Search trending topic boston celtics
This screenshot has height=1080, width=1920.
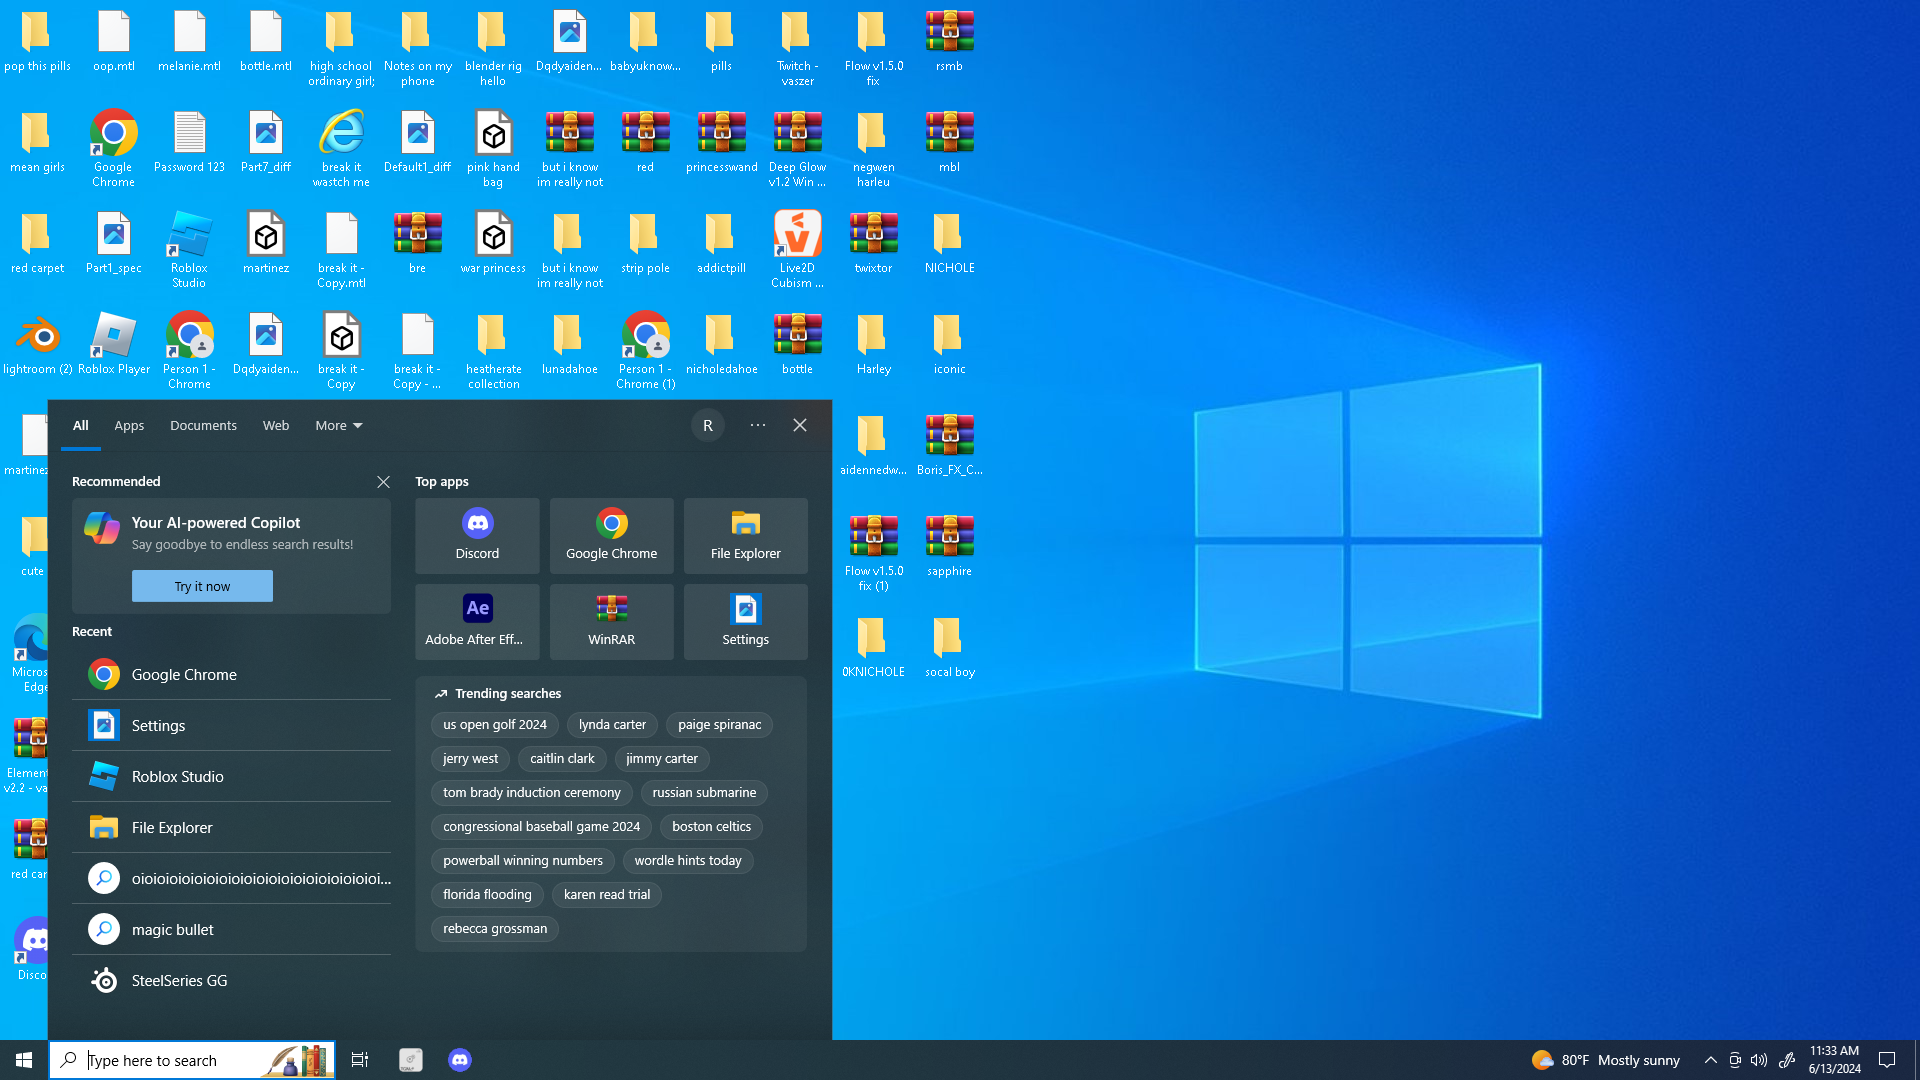tap(711, 827)
